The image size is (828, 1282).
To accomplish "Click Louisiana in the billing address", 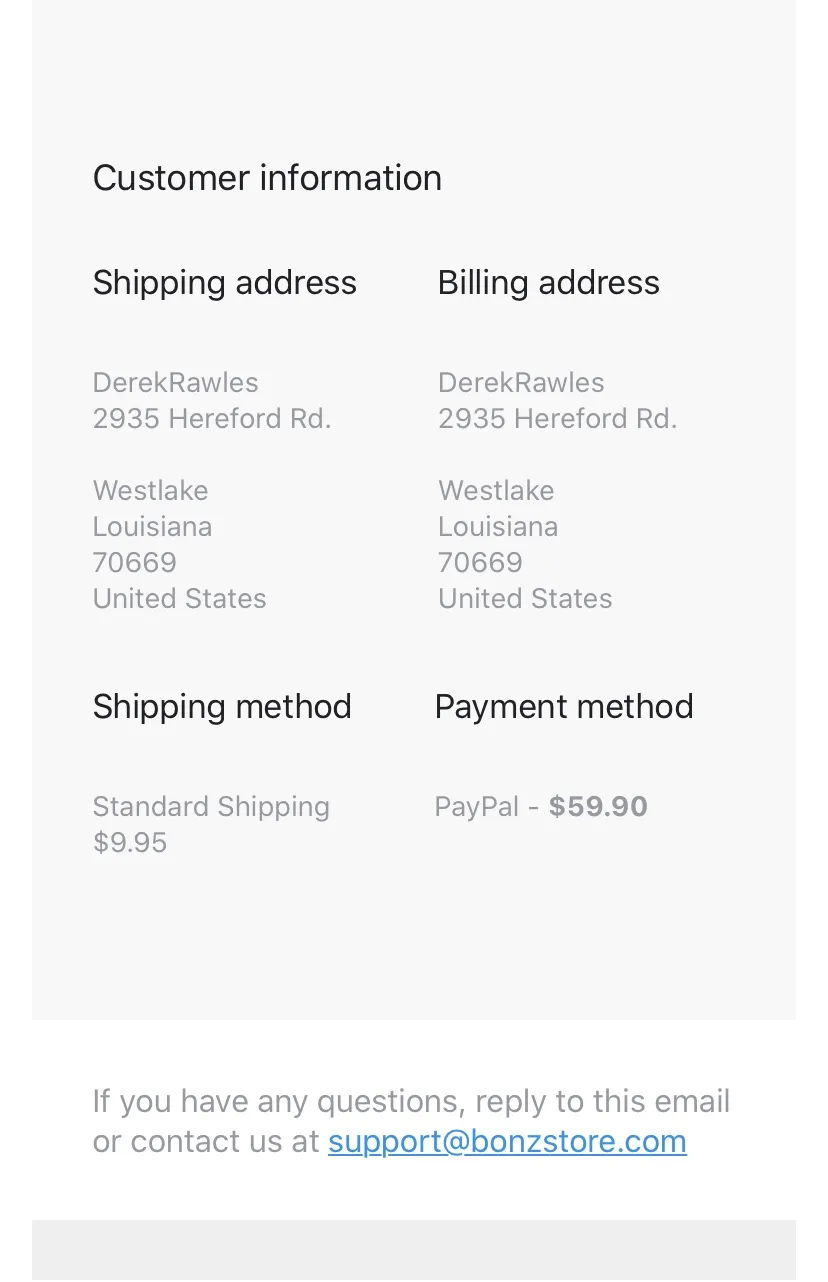I will [x=498, y=527].
